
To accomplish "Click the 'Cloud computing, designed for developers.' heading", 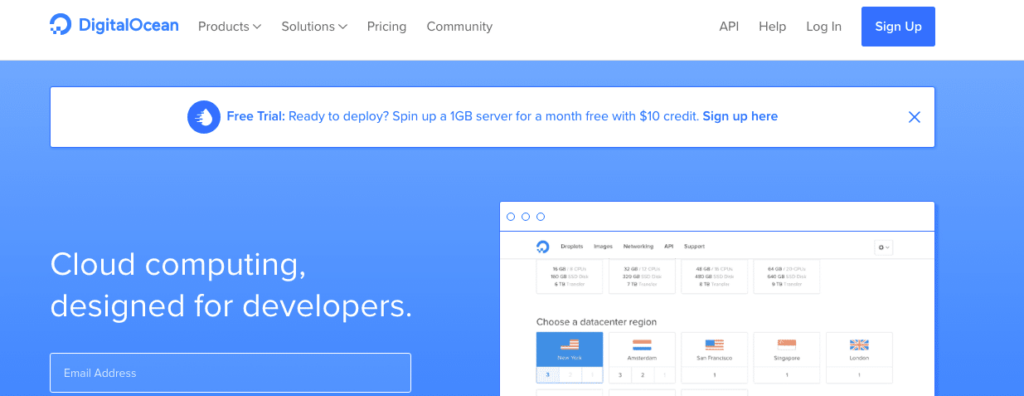I will [231, 285].
